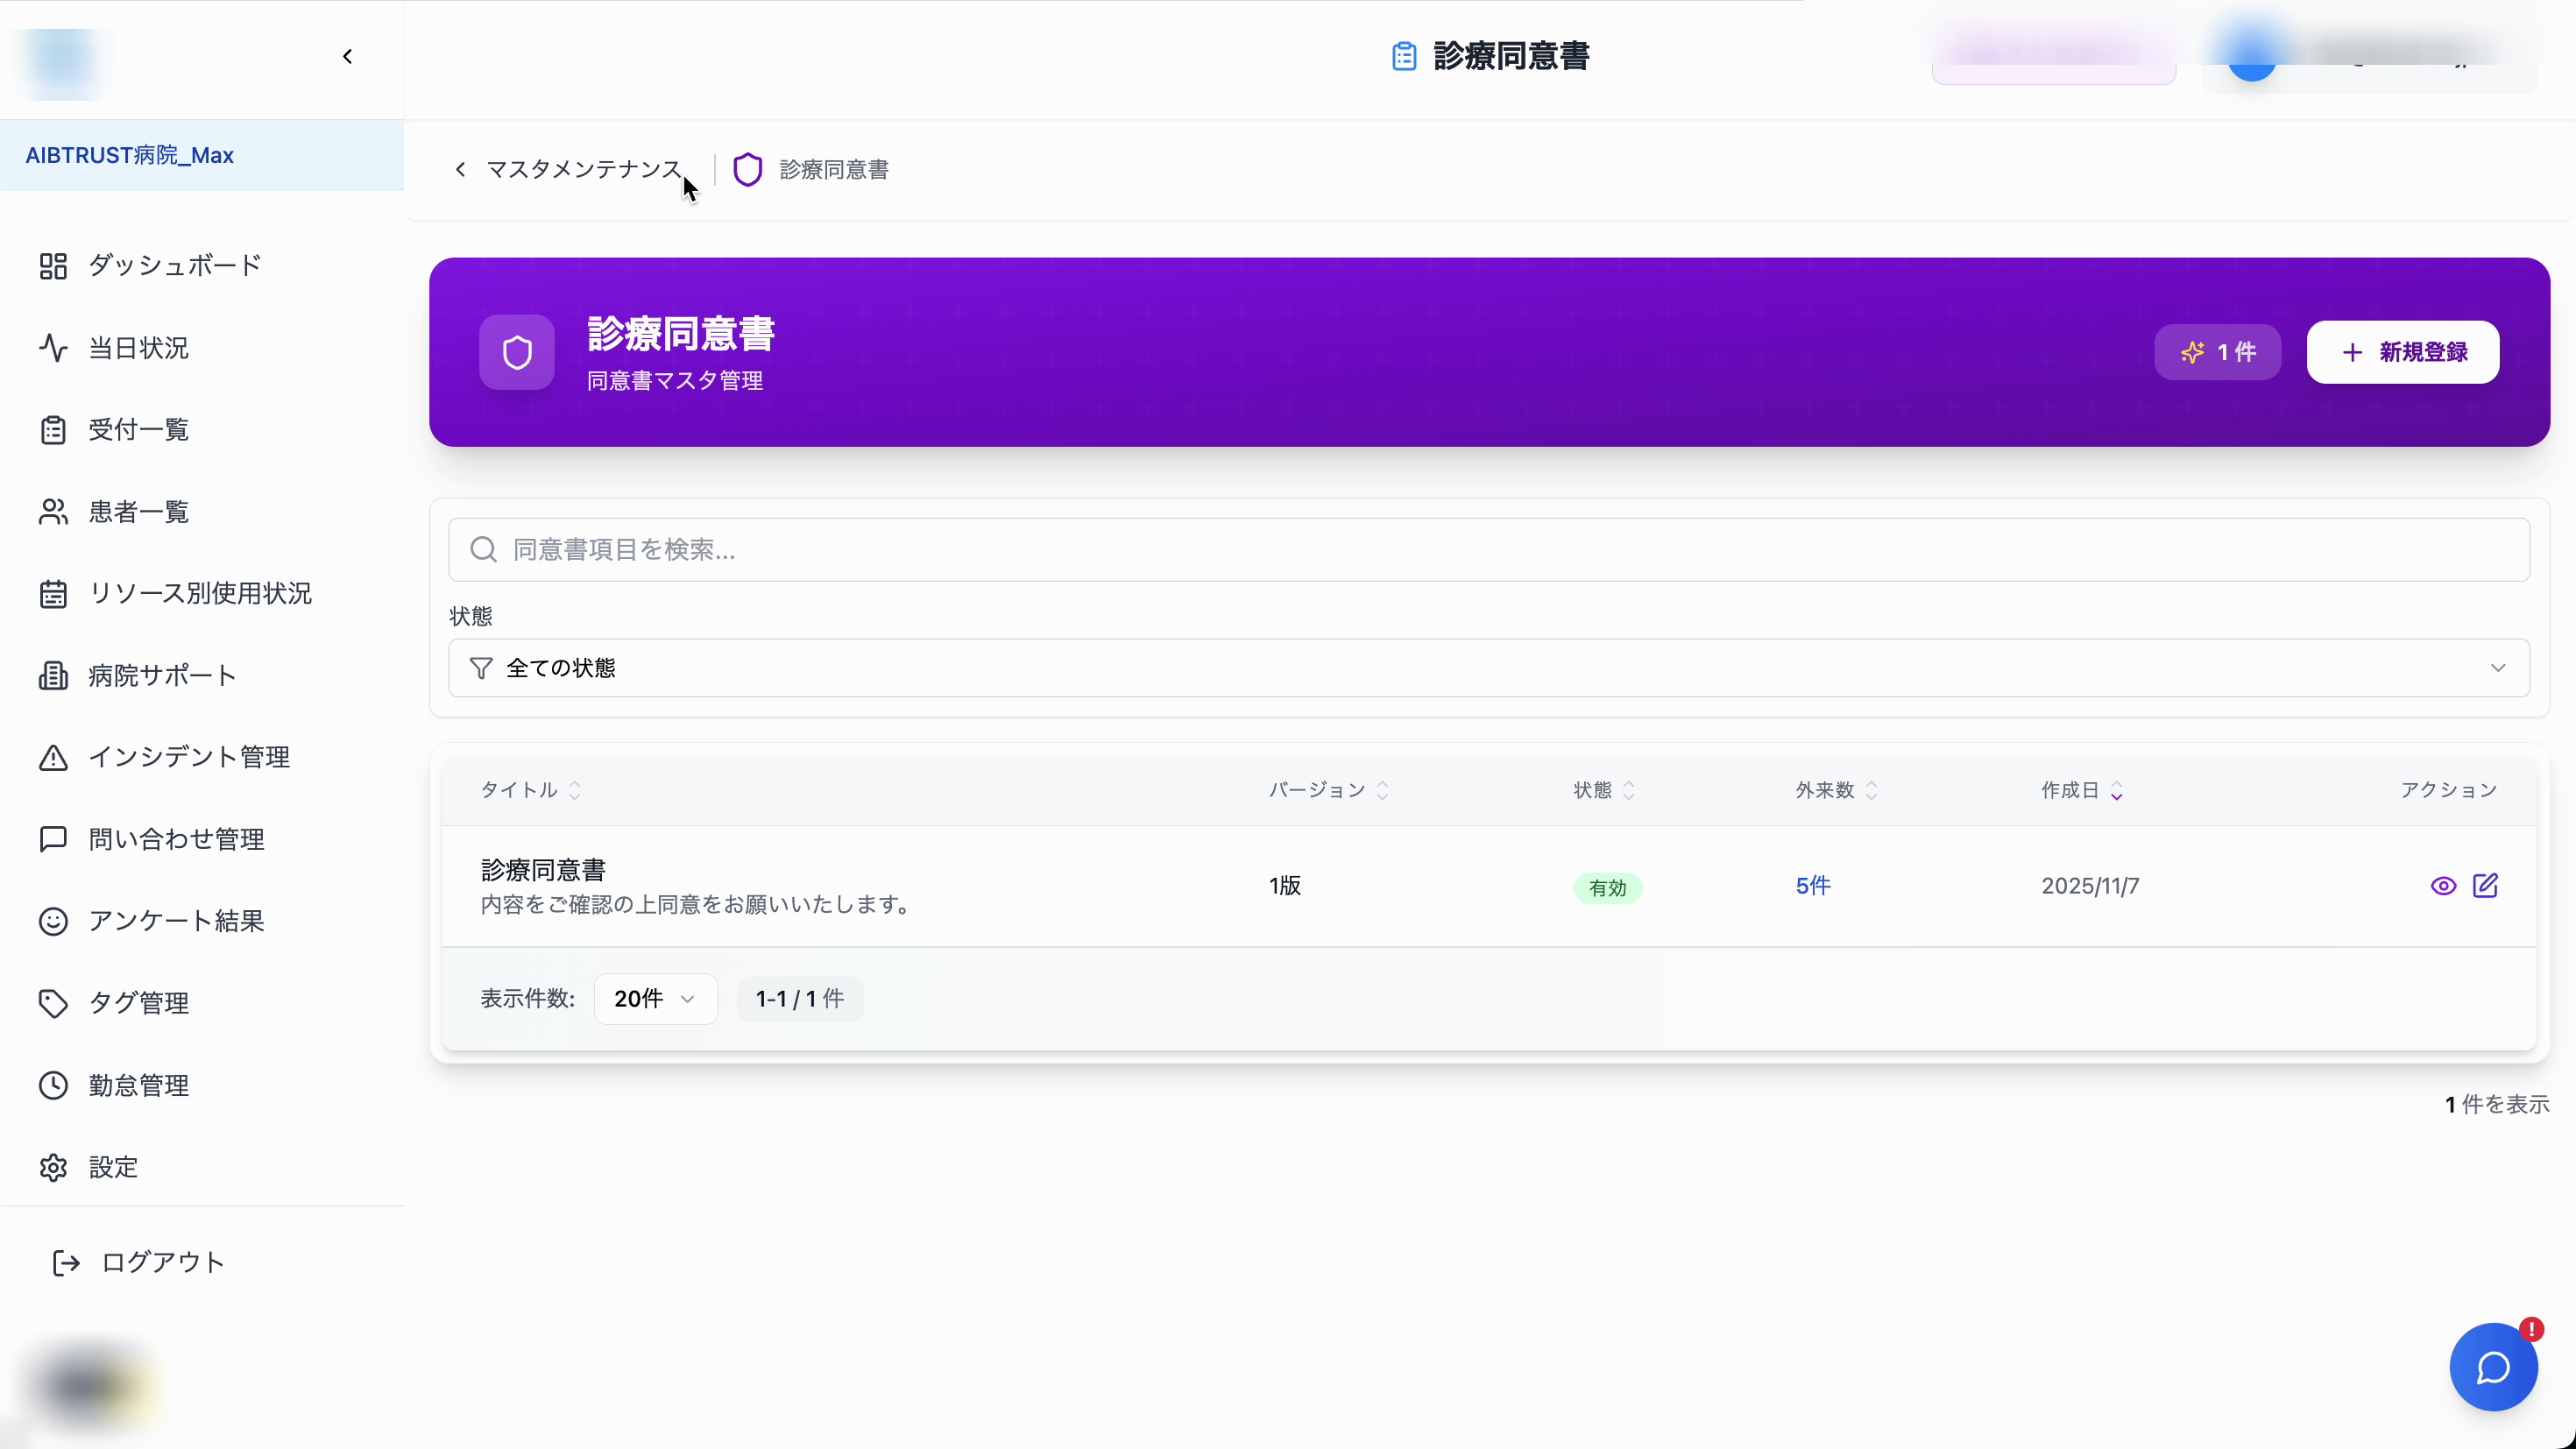This screenshot has width=2576, height=1449.
Task: Go back to マスタメンテナンス breadcrumb
Action: [583, 169]
